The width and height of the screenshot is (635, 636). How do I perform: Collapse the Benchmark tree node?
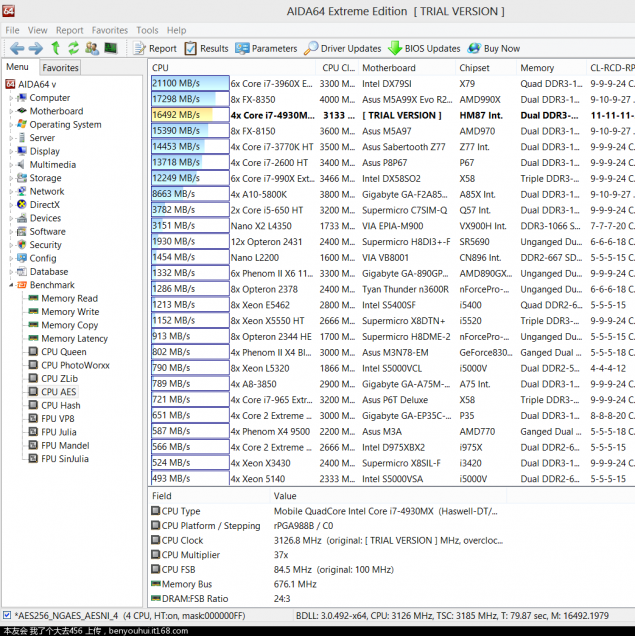click(x=11, y=285)
